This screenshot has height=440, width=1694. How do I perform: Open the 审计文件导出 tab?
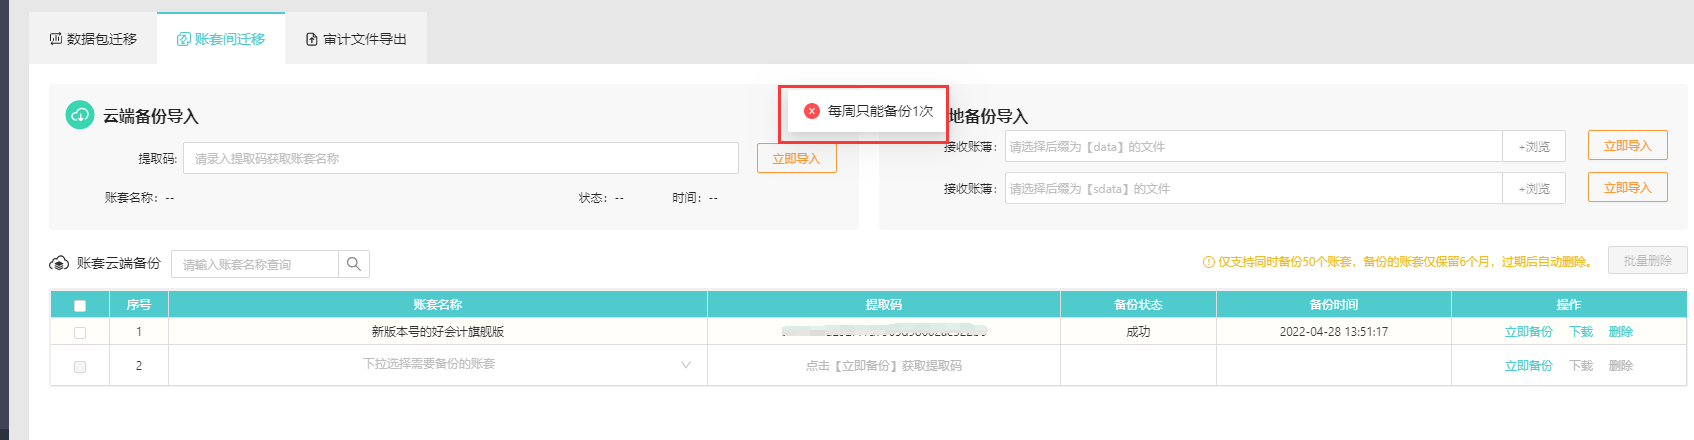point(356,39)
